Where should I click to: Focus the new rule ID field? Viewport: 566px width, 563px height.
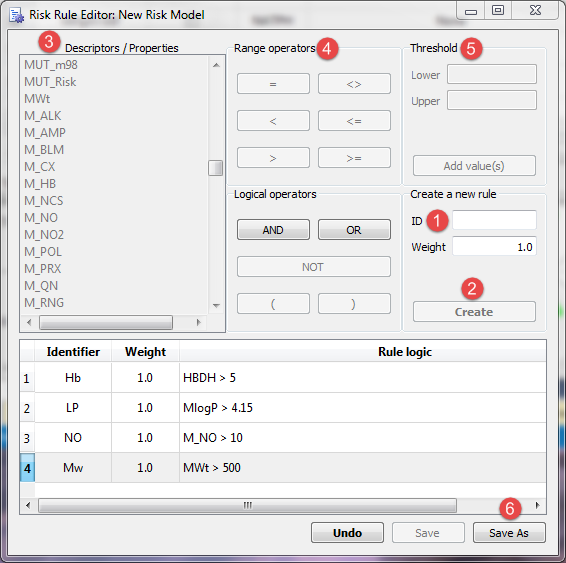(x=494, y=220)
